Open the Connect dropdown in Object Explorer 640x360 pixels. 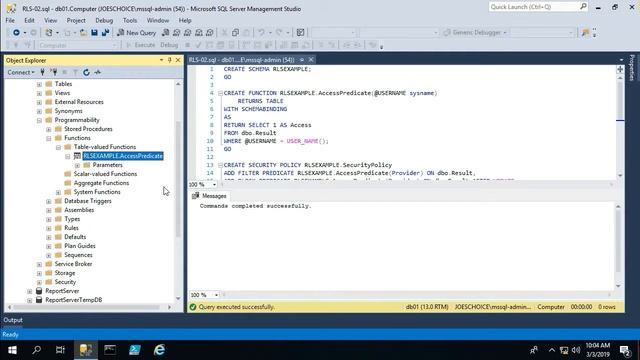[21, 72]
